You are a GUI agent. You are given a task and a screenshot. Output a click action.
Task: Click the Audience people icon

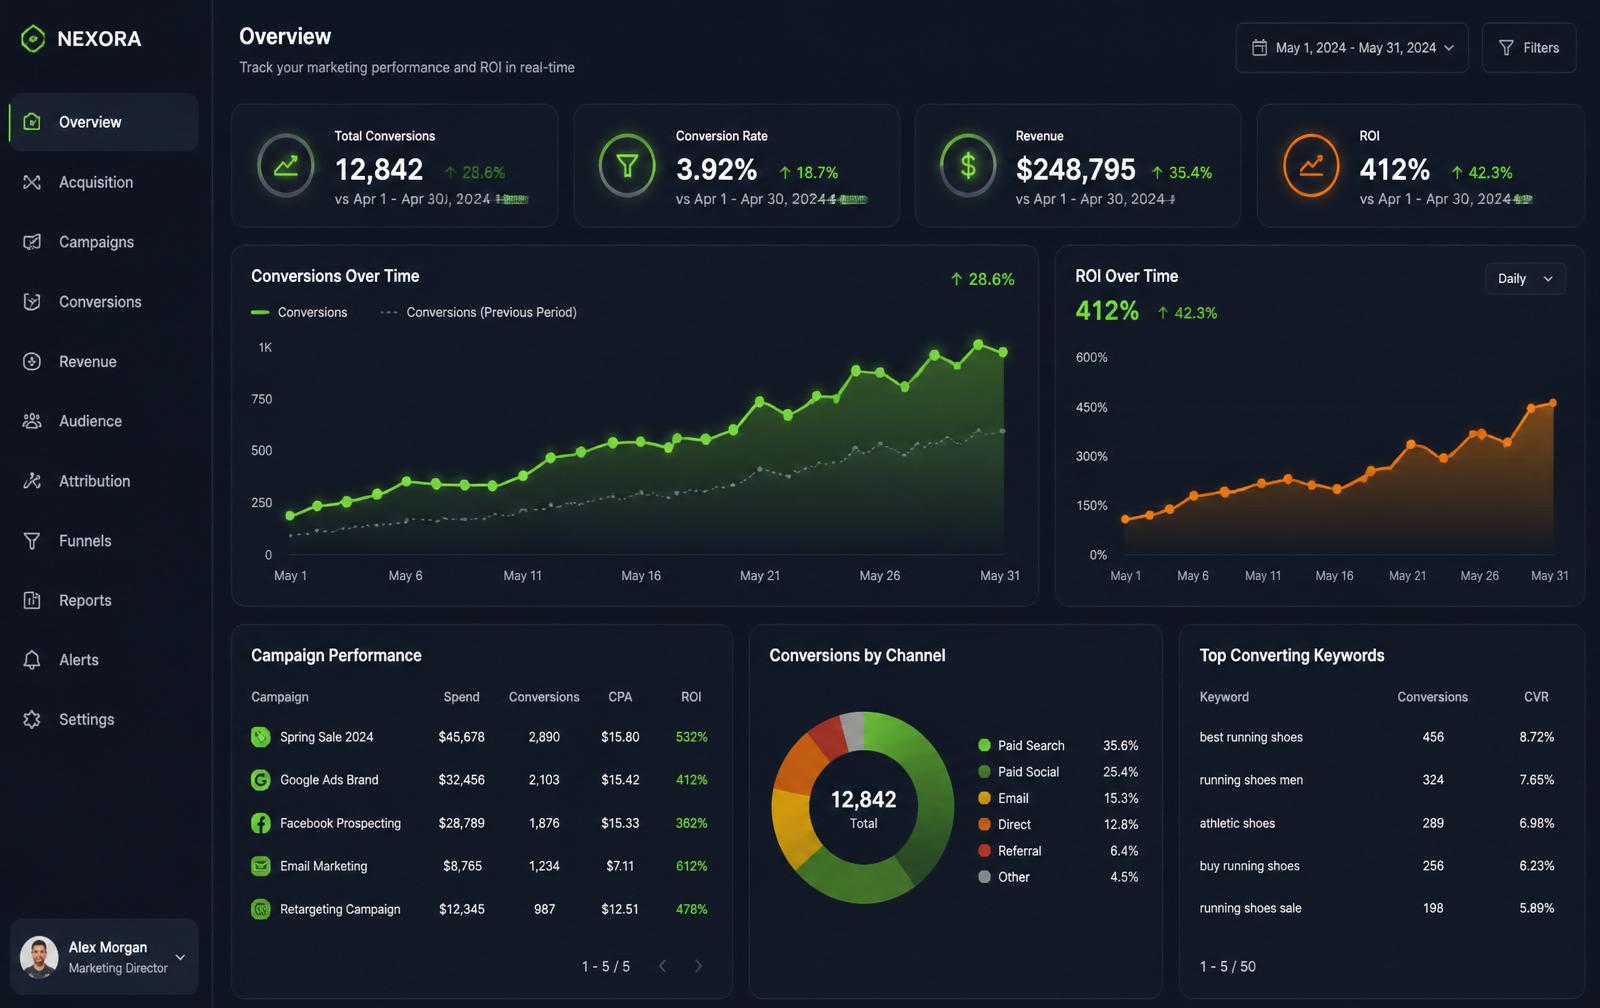click(x=32, y=421)
